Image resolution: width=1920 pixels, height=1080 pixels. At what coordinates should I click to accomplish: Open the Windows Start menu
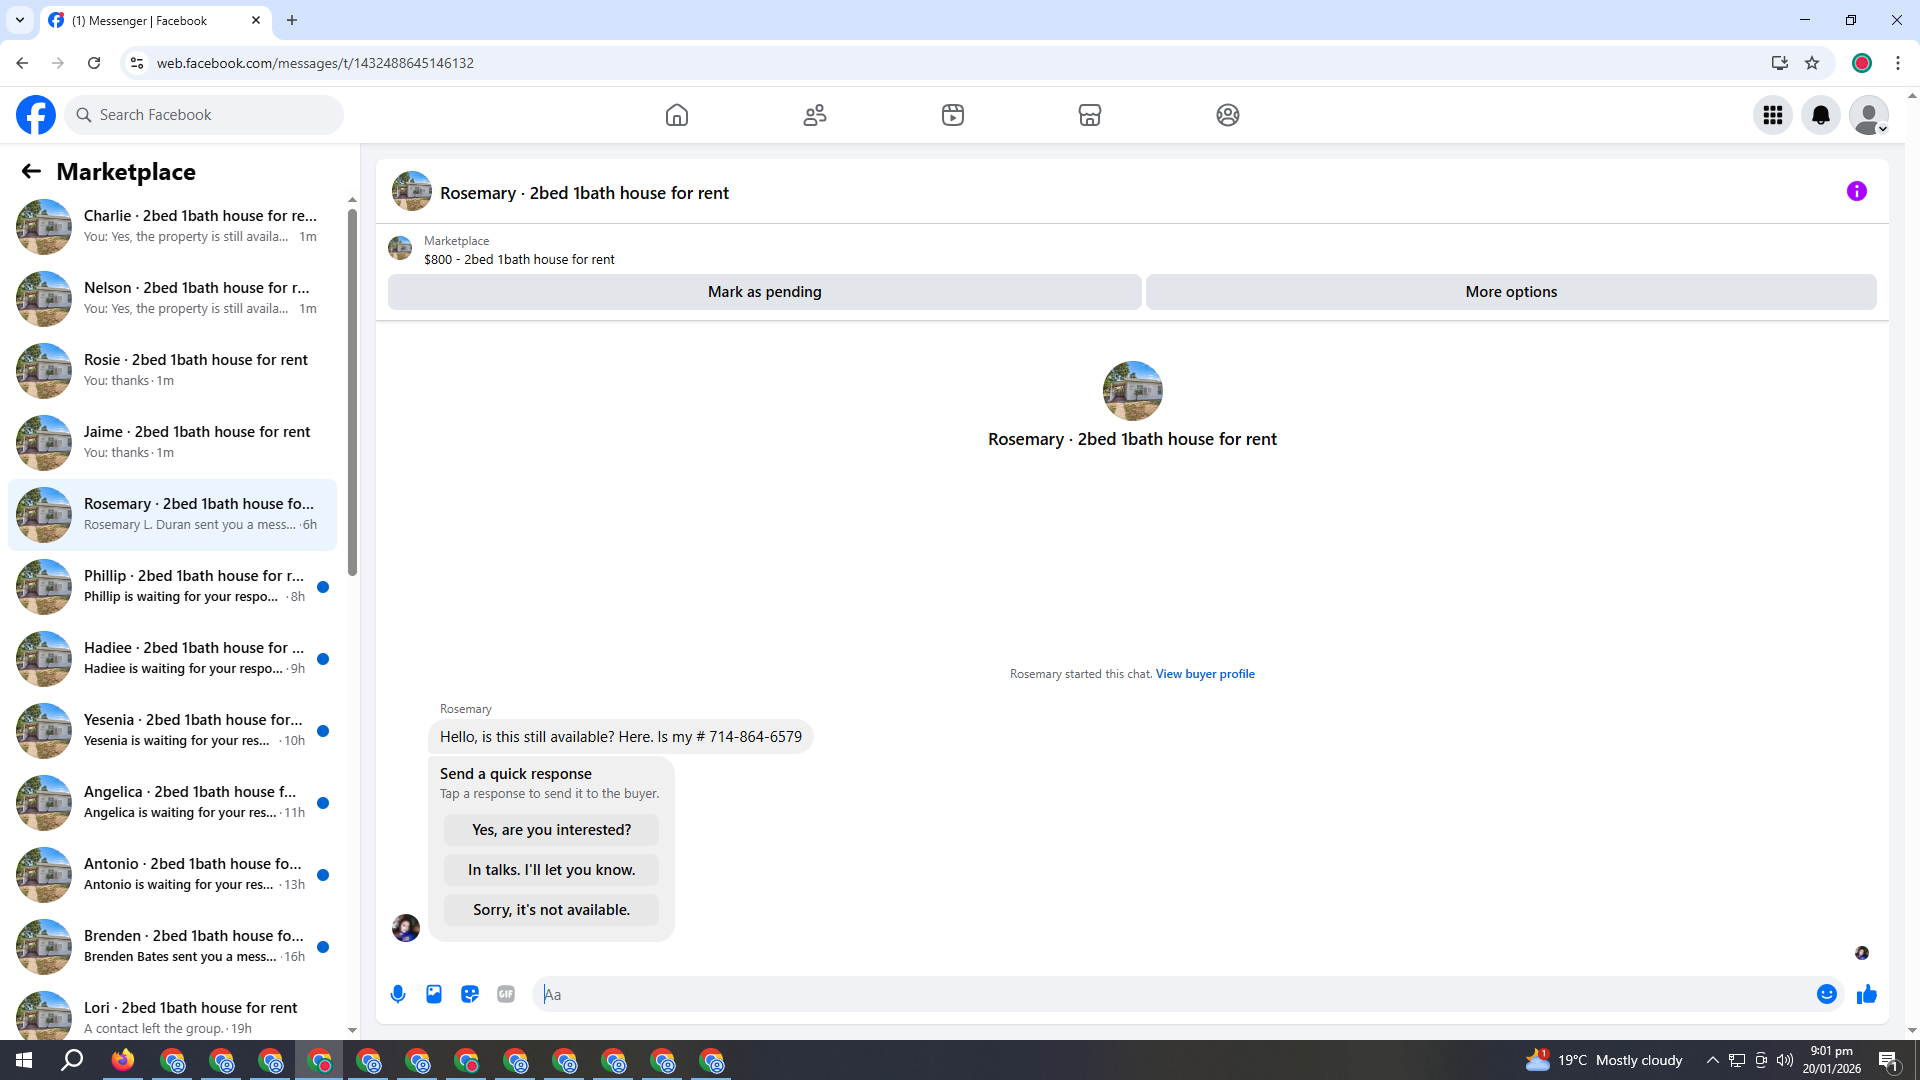[x=24, y=1060]
